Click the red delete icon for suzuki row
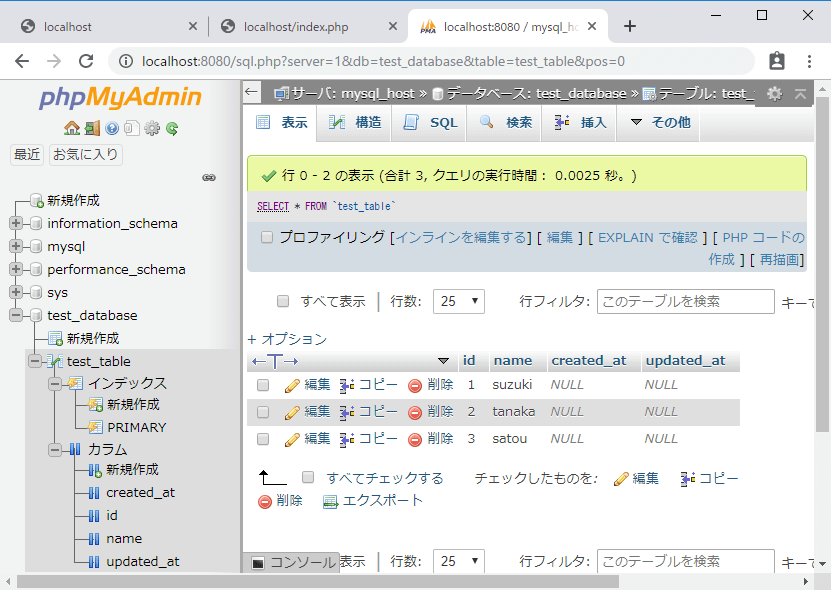This screenshot has width=831, height=590. 415,385
